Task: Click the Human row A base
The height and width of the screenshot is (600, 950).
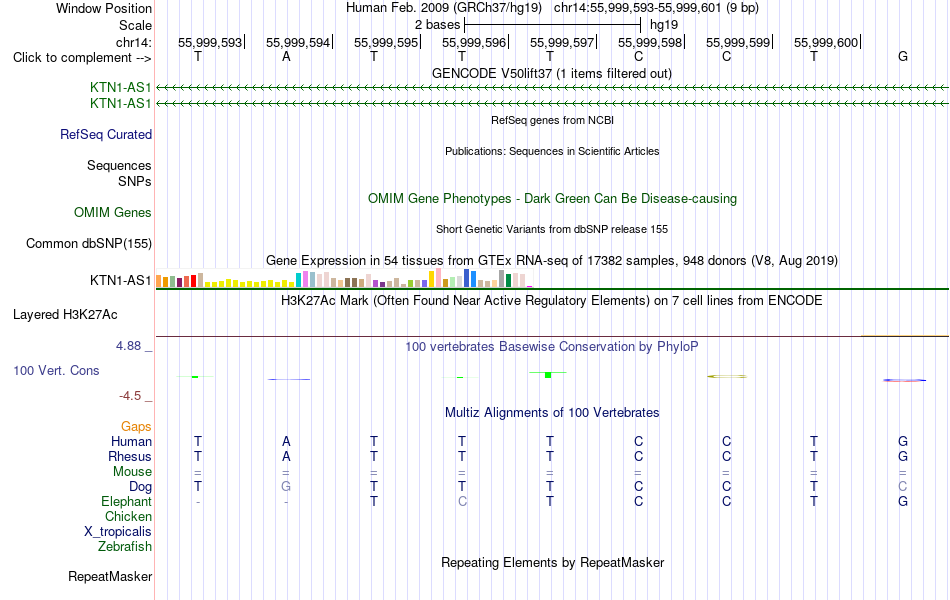Action: 286,441
